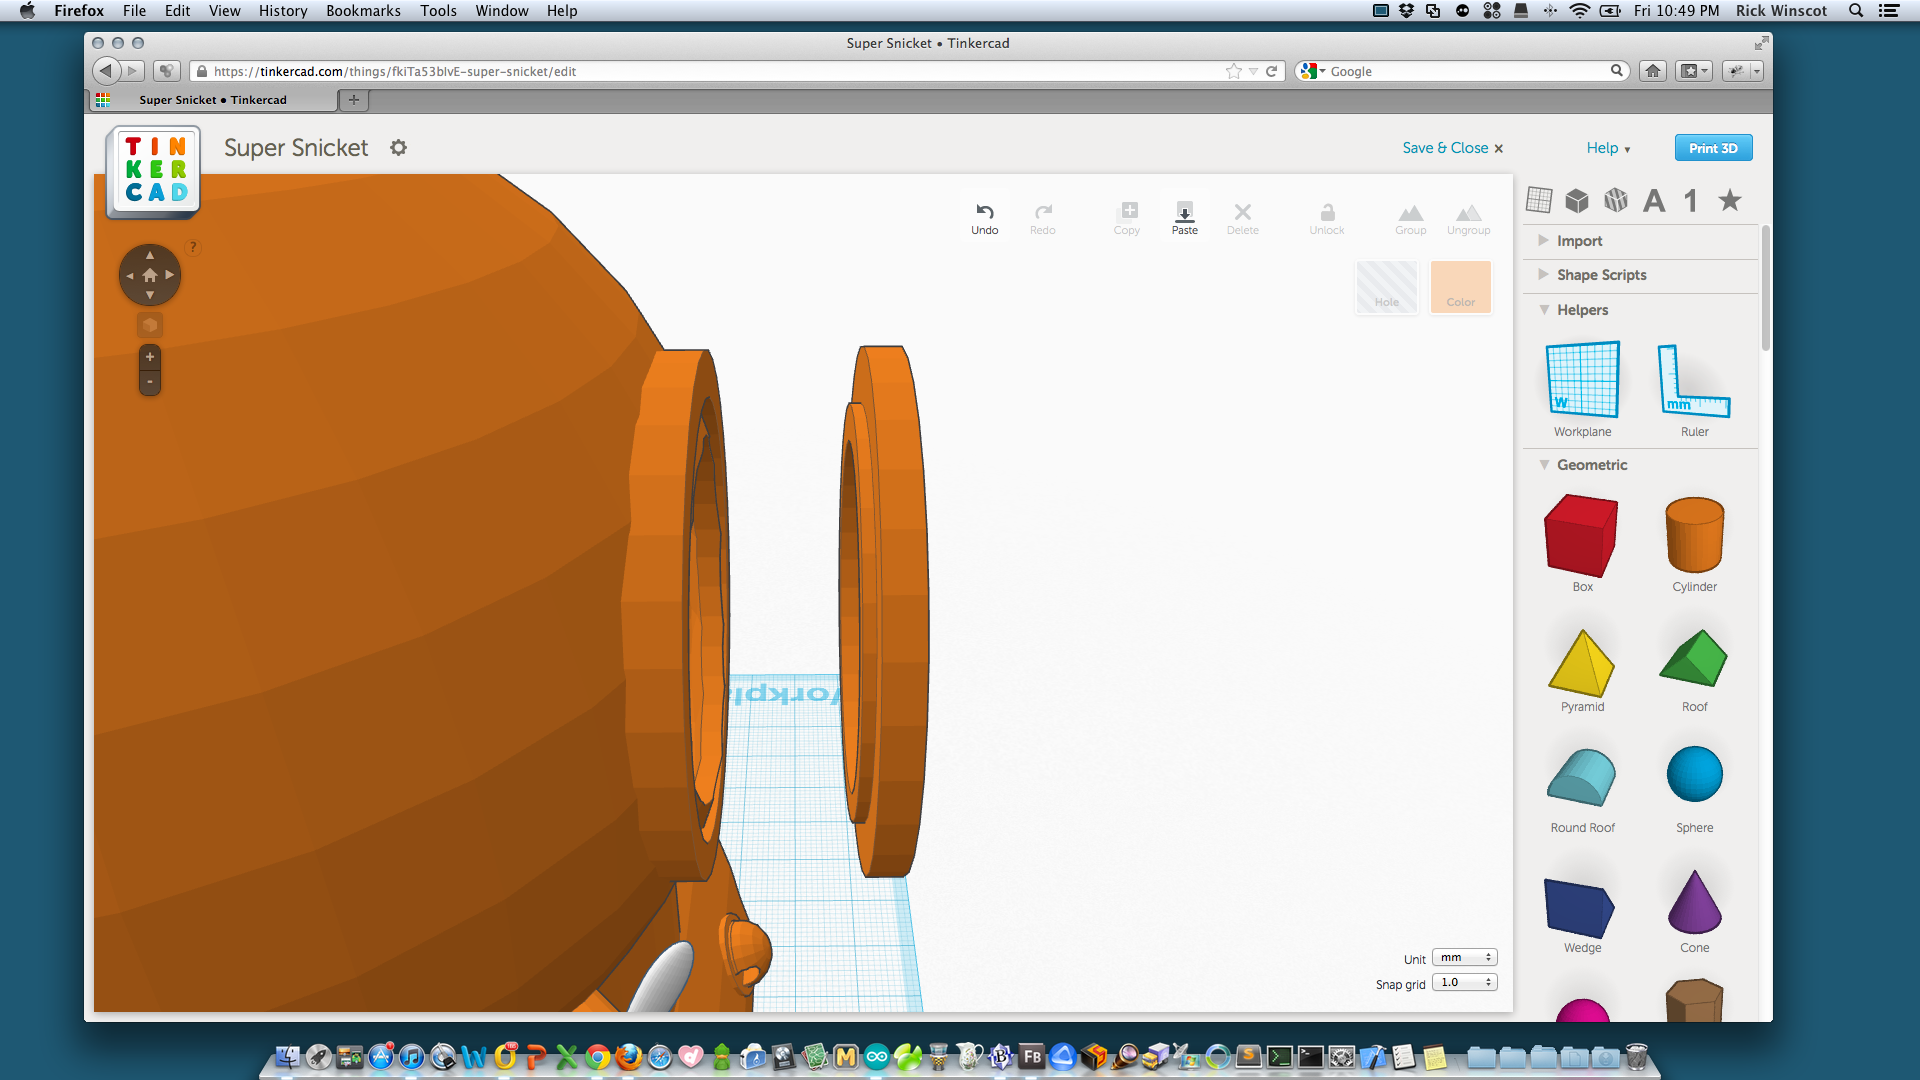Click the Firefox home button
This screenshot has width=1920, height=1080.
[1653, 71]
